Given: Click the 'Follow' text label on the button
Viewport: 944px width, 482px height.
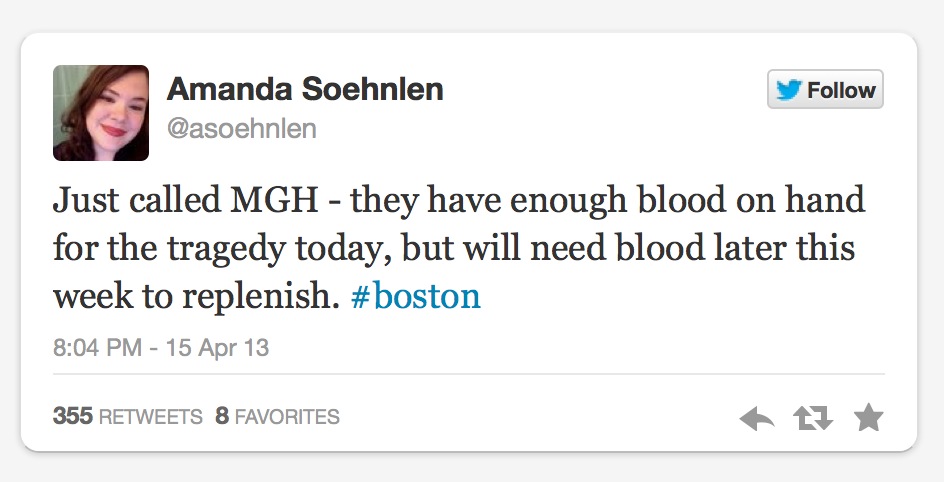Looking at the screenshot, I should point(841,90).
